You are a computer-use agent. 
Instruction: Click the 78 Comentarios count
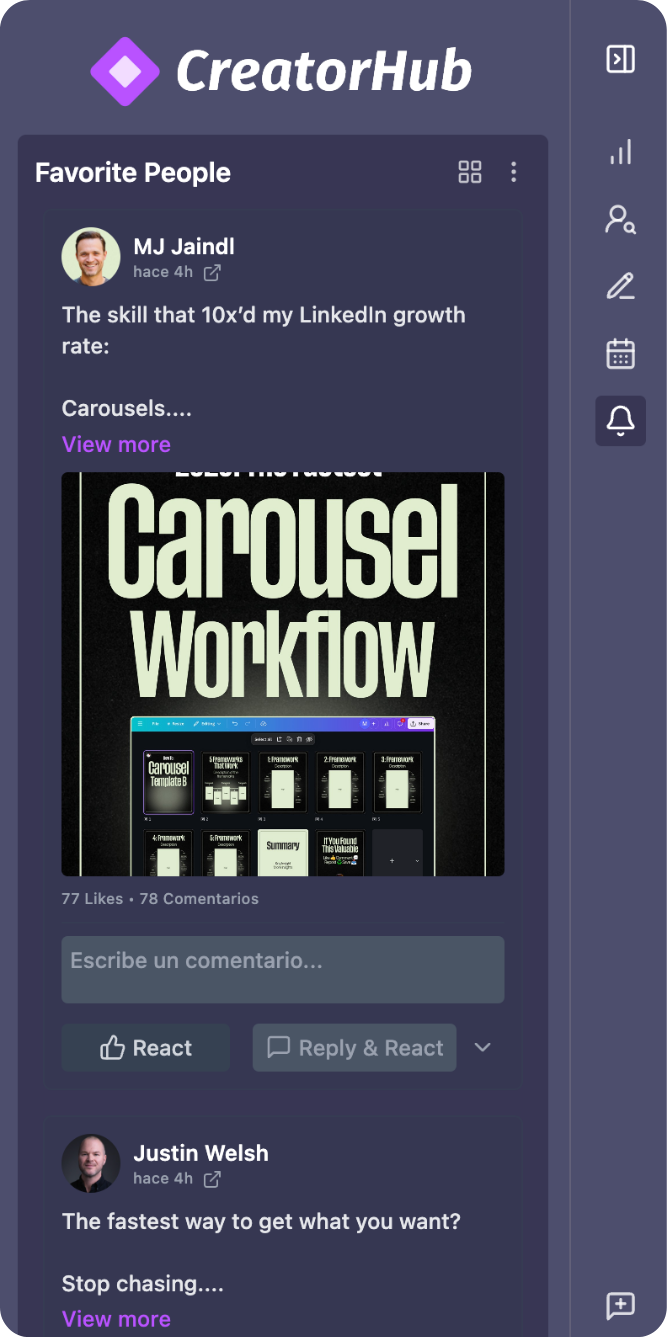(199, 898)
